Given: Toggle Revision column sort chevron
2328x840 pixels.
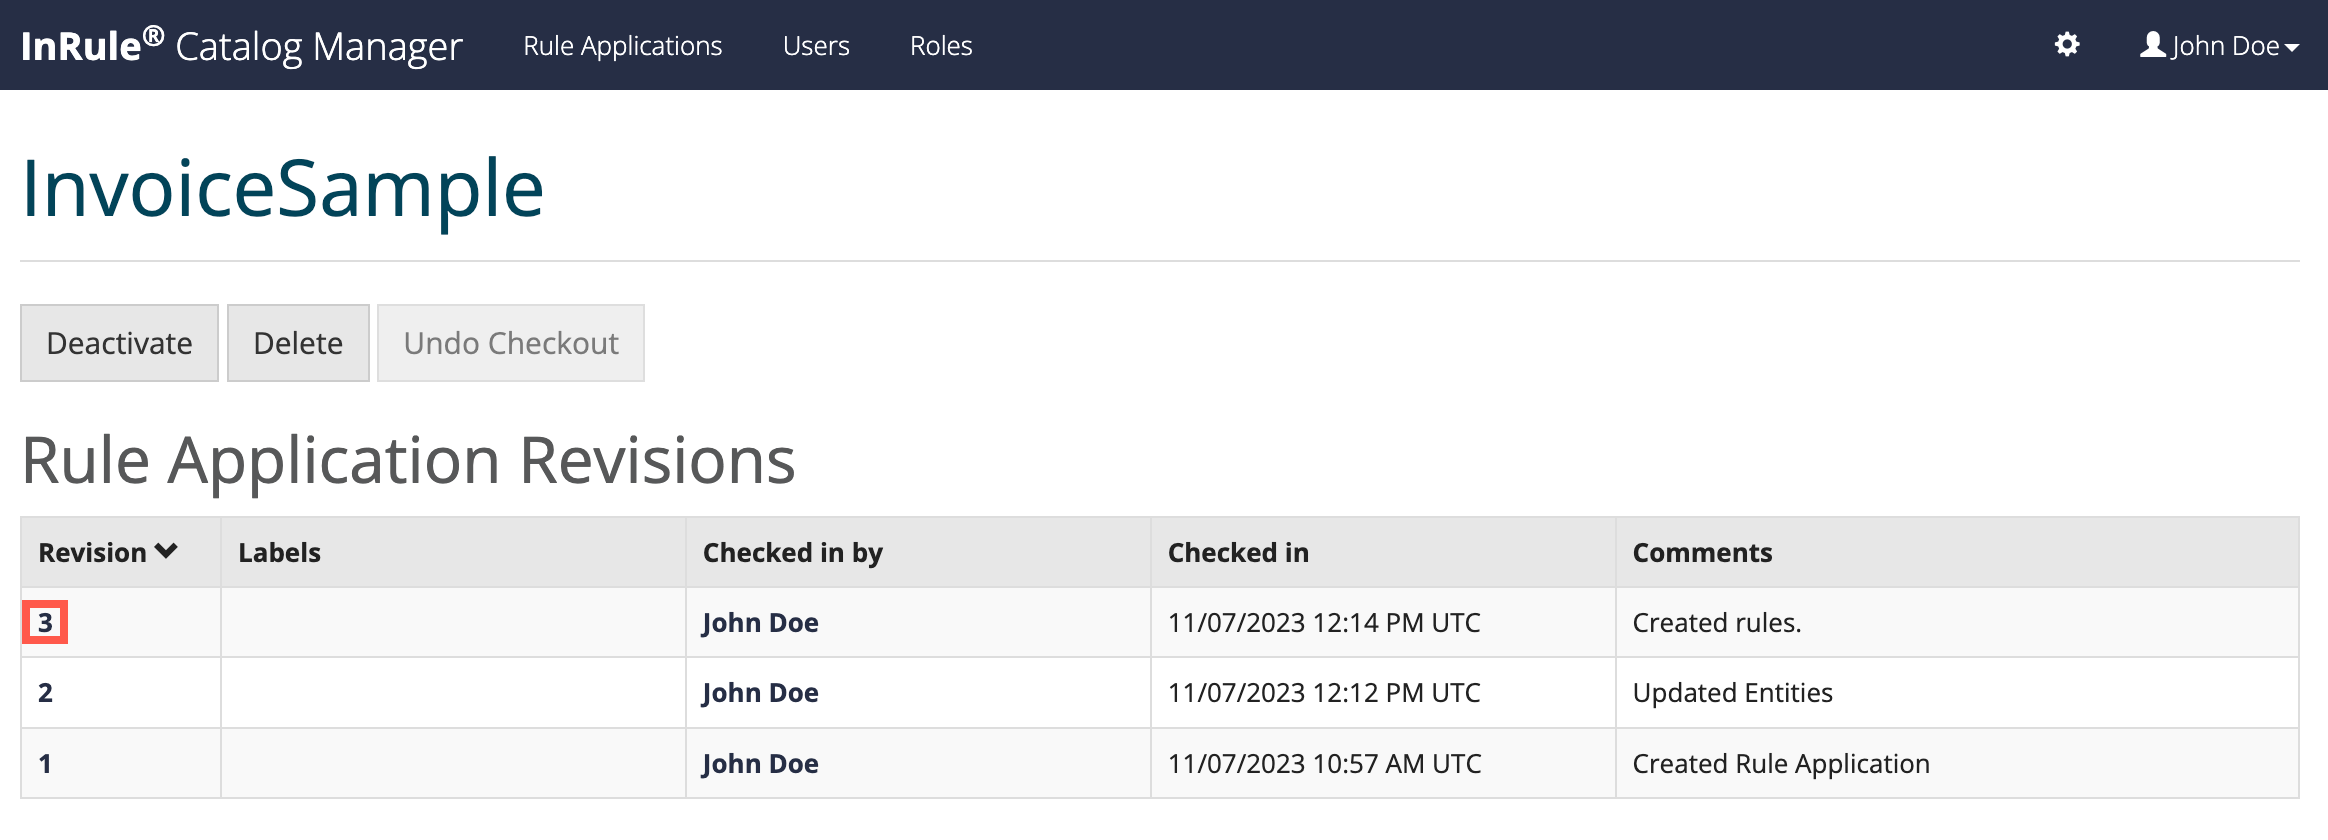Looking at the screenshot, I should click(166, 552).
